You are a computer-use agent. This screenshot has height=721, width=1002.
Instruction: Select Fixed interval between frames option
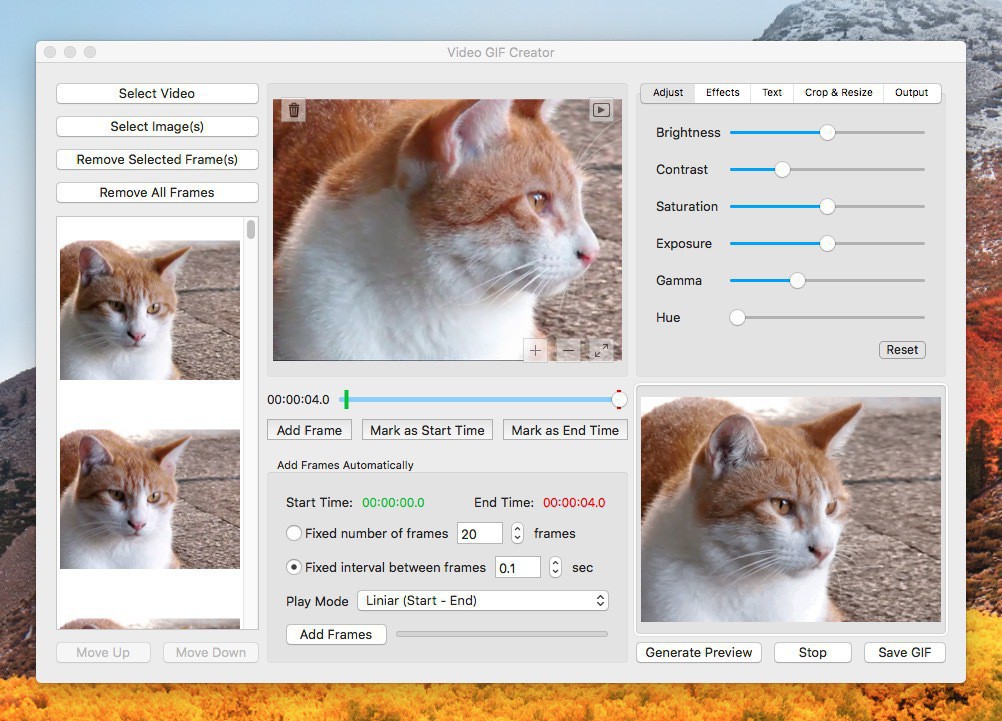(x=294, y=567)
